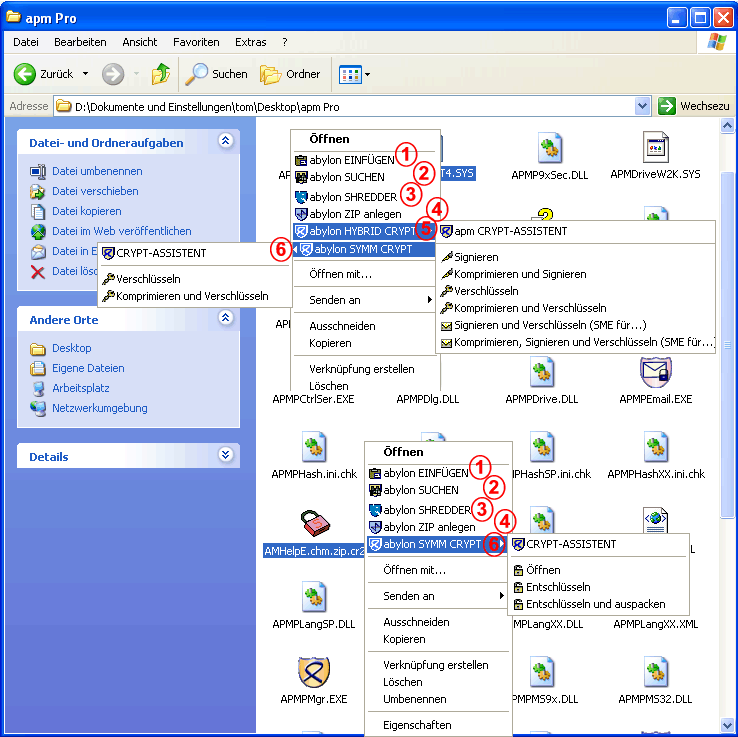Click Umbenennen in lower context menu
The width and height of the screenshot is (738, 737).
point(415,699)
